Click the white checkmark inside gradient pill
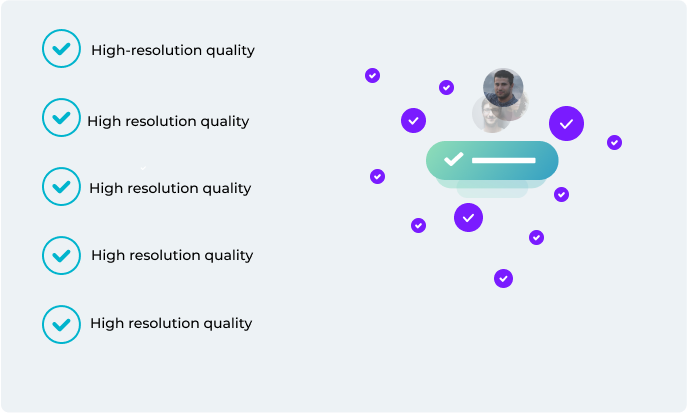The height and width of the screenshot is (413, 687). (453, 159)
